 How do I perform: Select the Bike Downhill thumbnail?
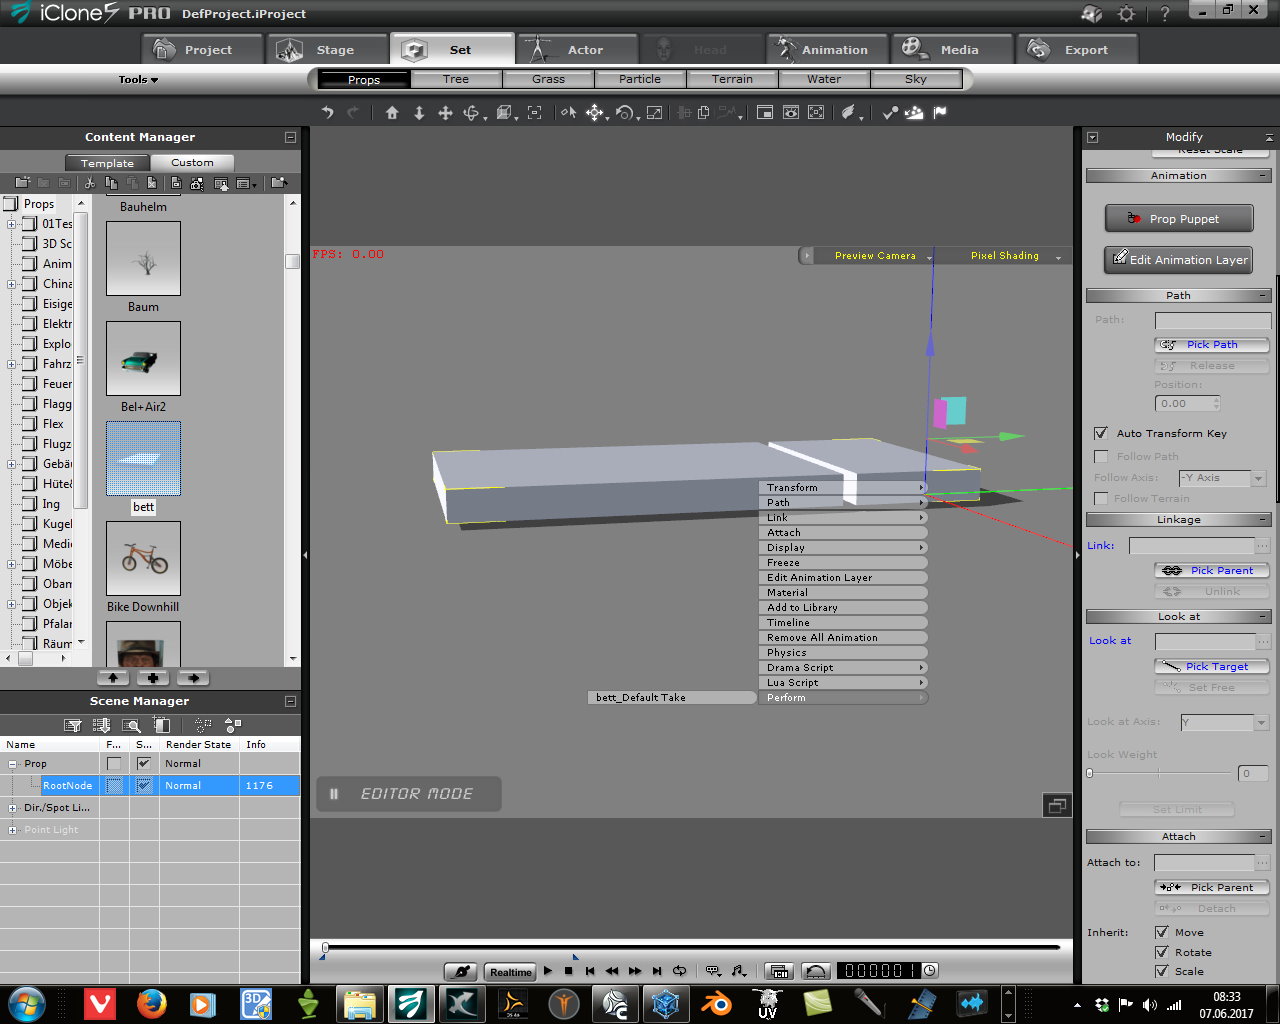pyautogui.click(x=143, y=558)
